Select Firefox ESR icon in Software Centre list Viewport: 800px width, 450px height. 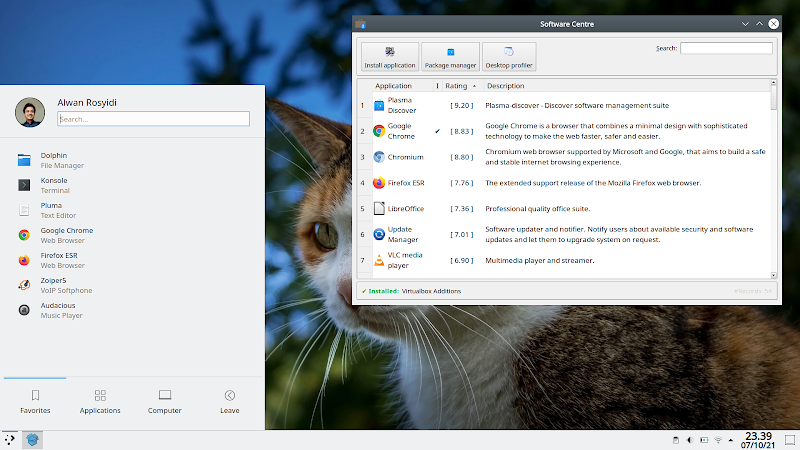tap(379, 183)
